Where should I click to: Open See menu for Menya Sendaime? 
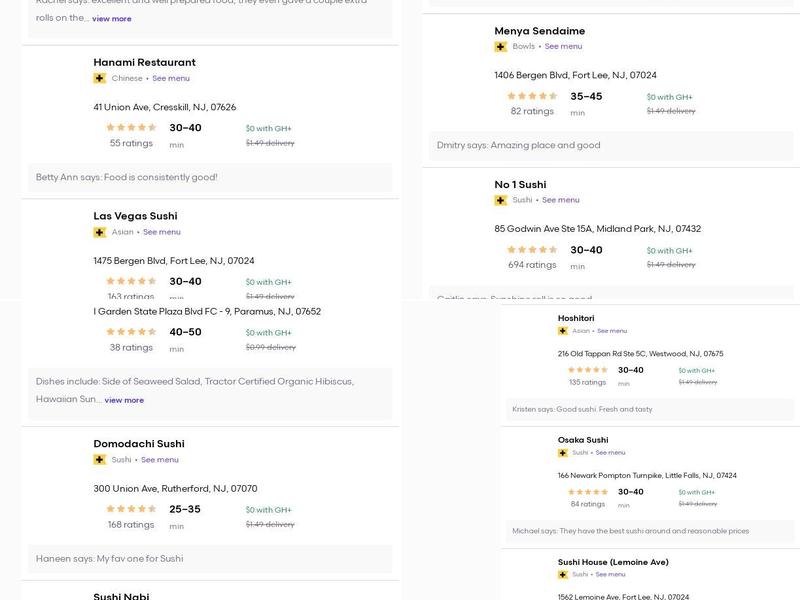coord(563,47)
